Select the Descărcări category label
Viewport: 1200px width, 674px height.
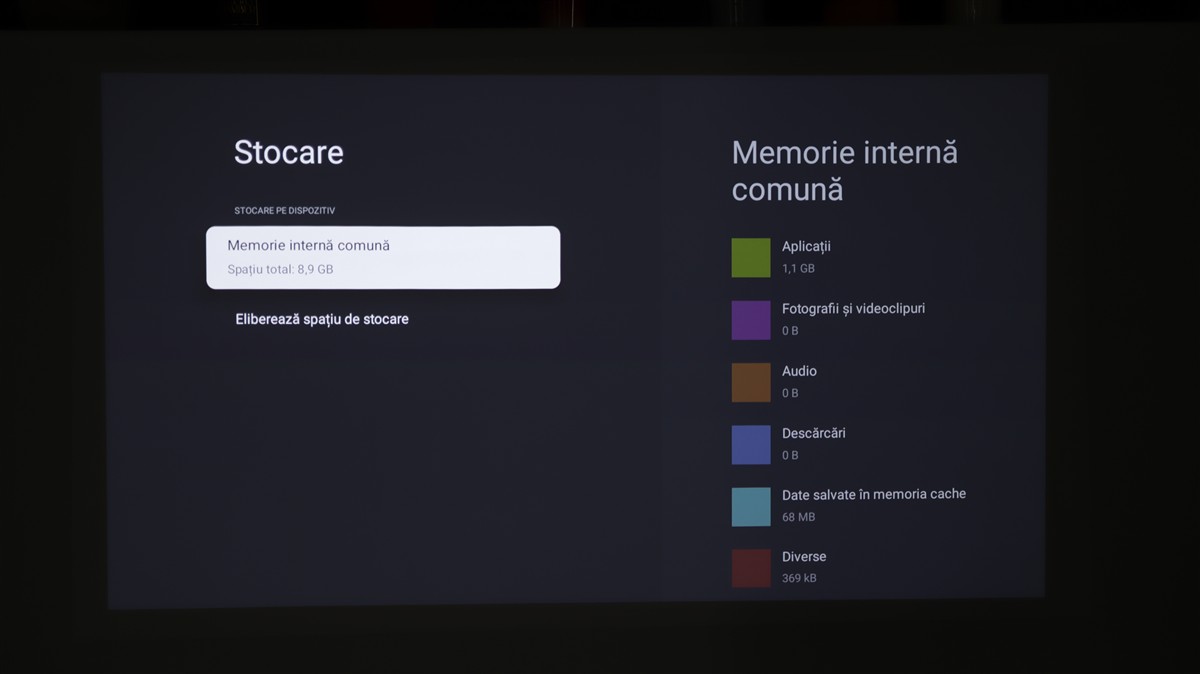pyautogui.click(x=813, y=433)
